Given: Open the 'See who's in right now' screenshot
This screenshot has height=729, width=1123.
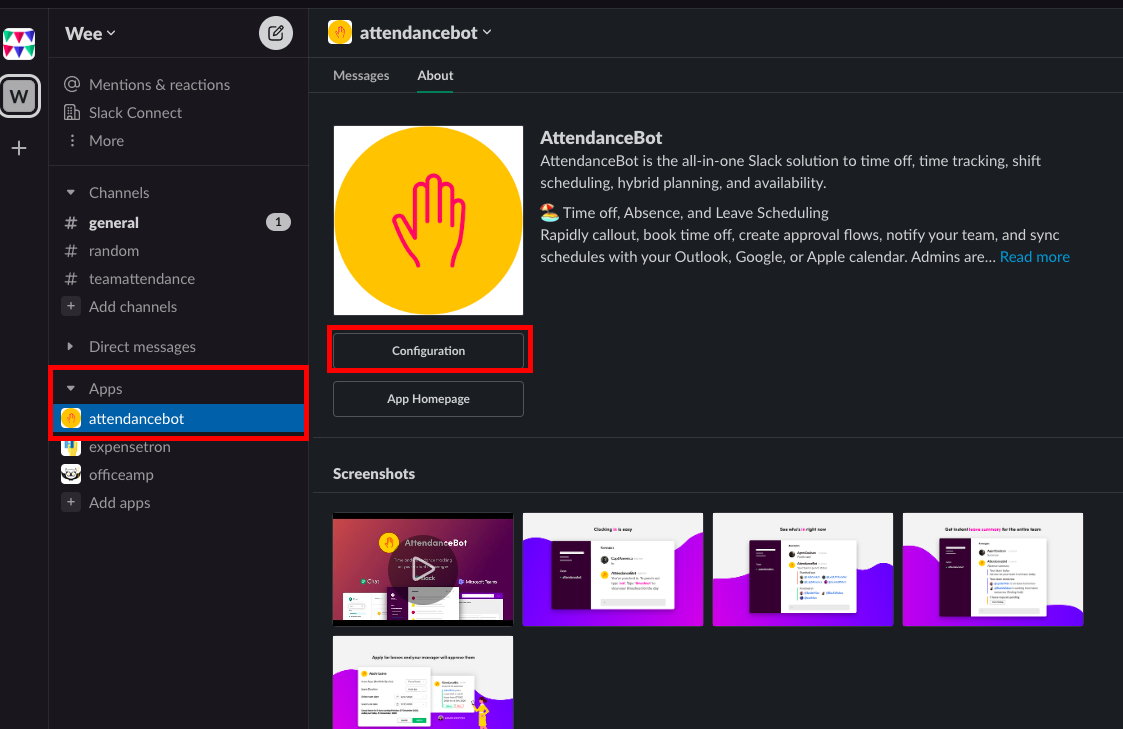Looking at the screenshot, I should pyautogui.click(x=803, y=569).
